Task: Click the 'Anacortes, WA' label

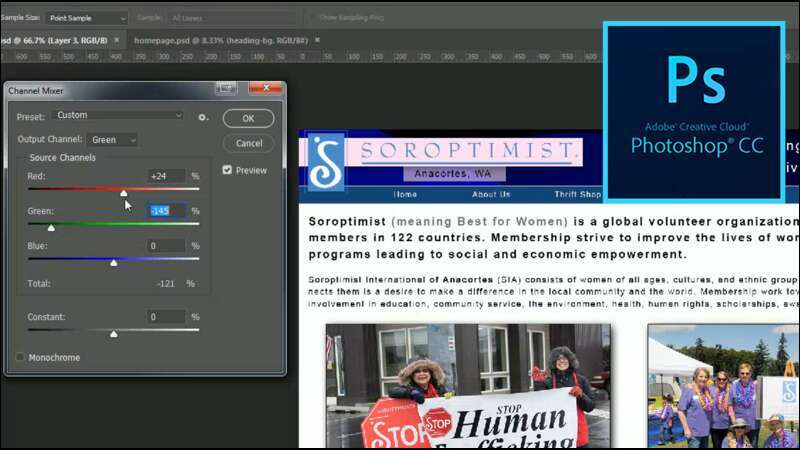Action: coord(454,174)
